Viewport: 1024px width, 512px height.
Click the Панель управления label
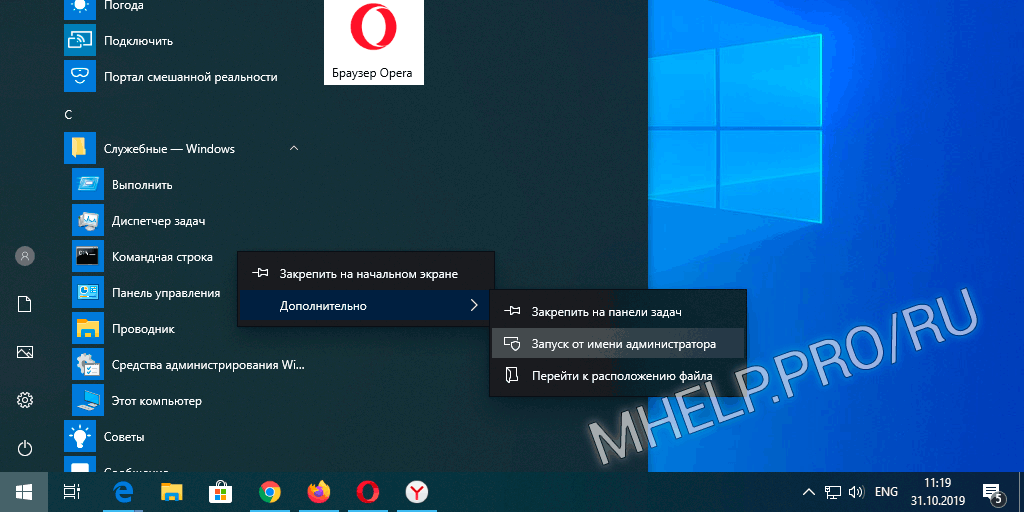tap(166, 293)
